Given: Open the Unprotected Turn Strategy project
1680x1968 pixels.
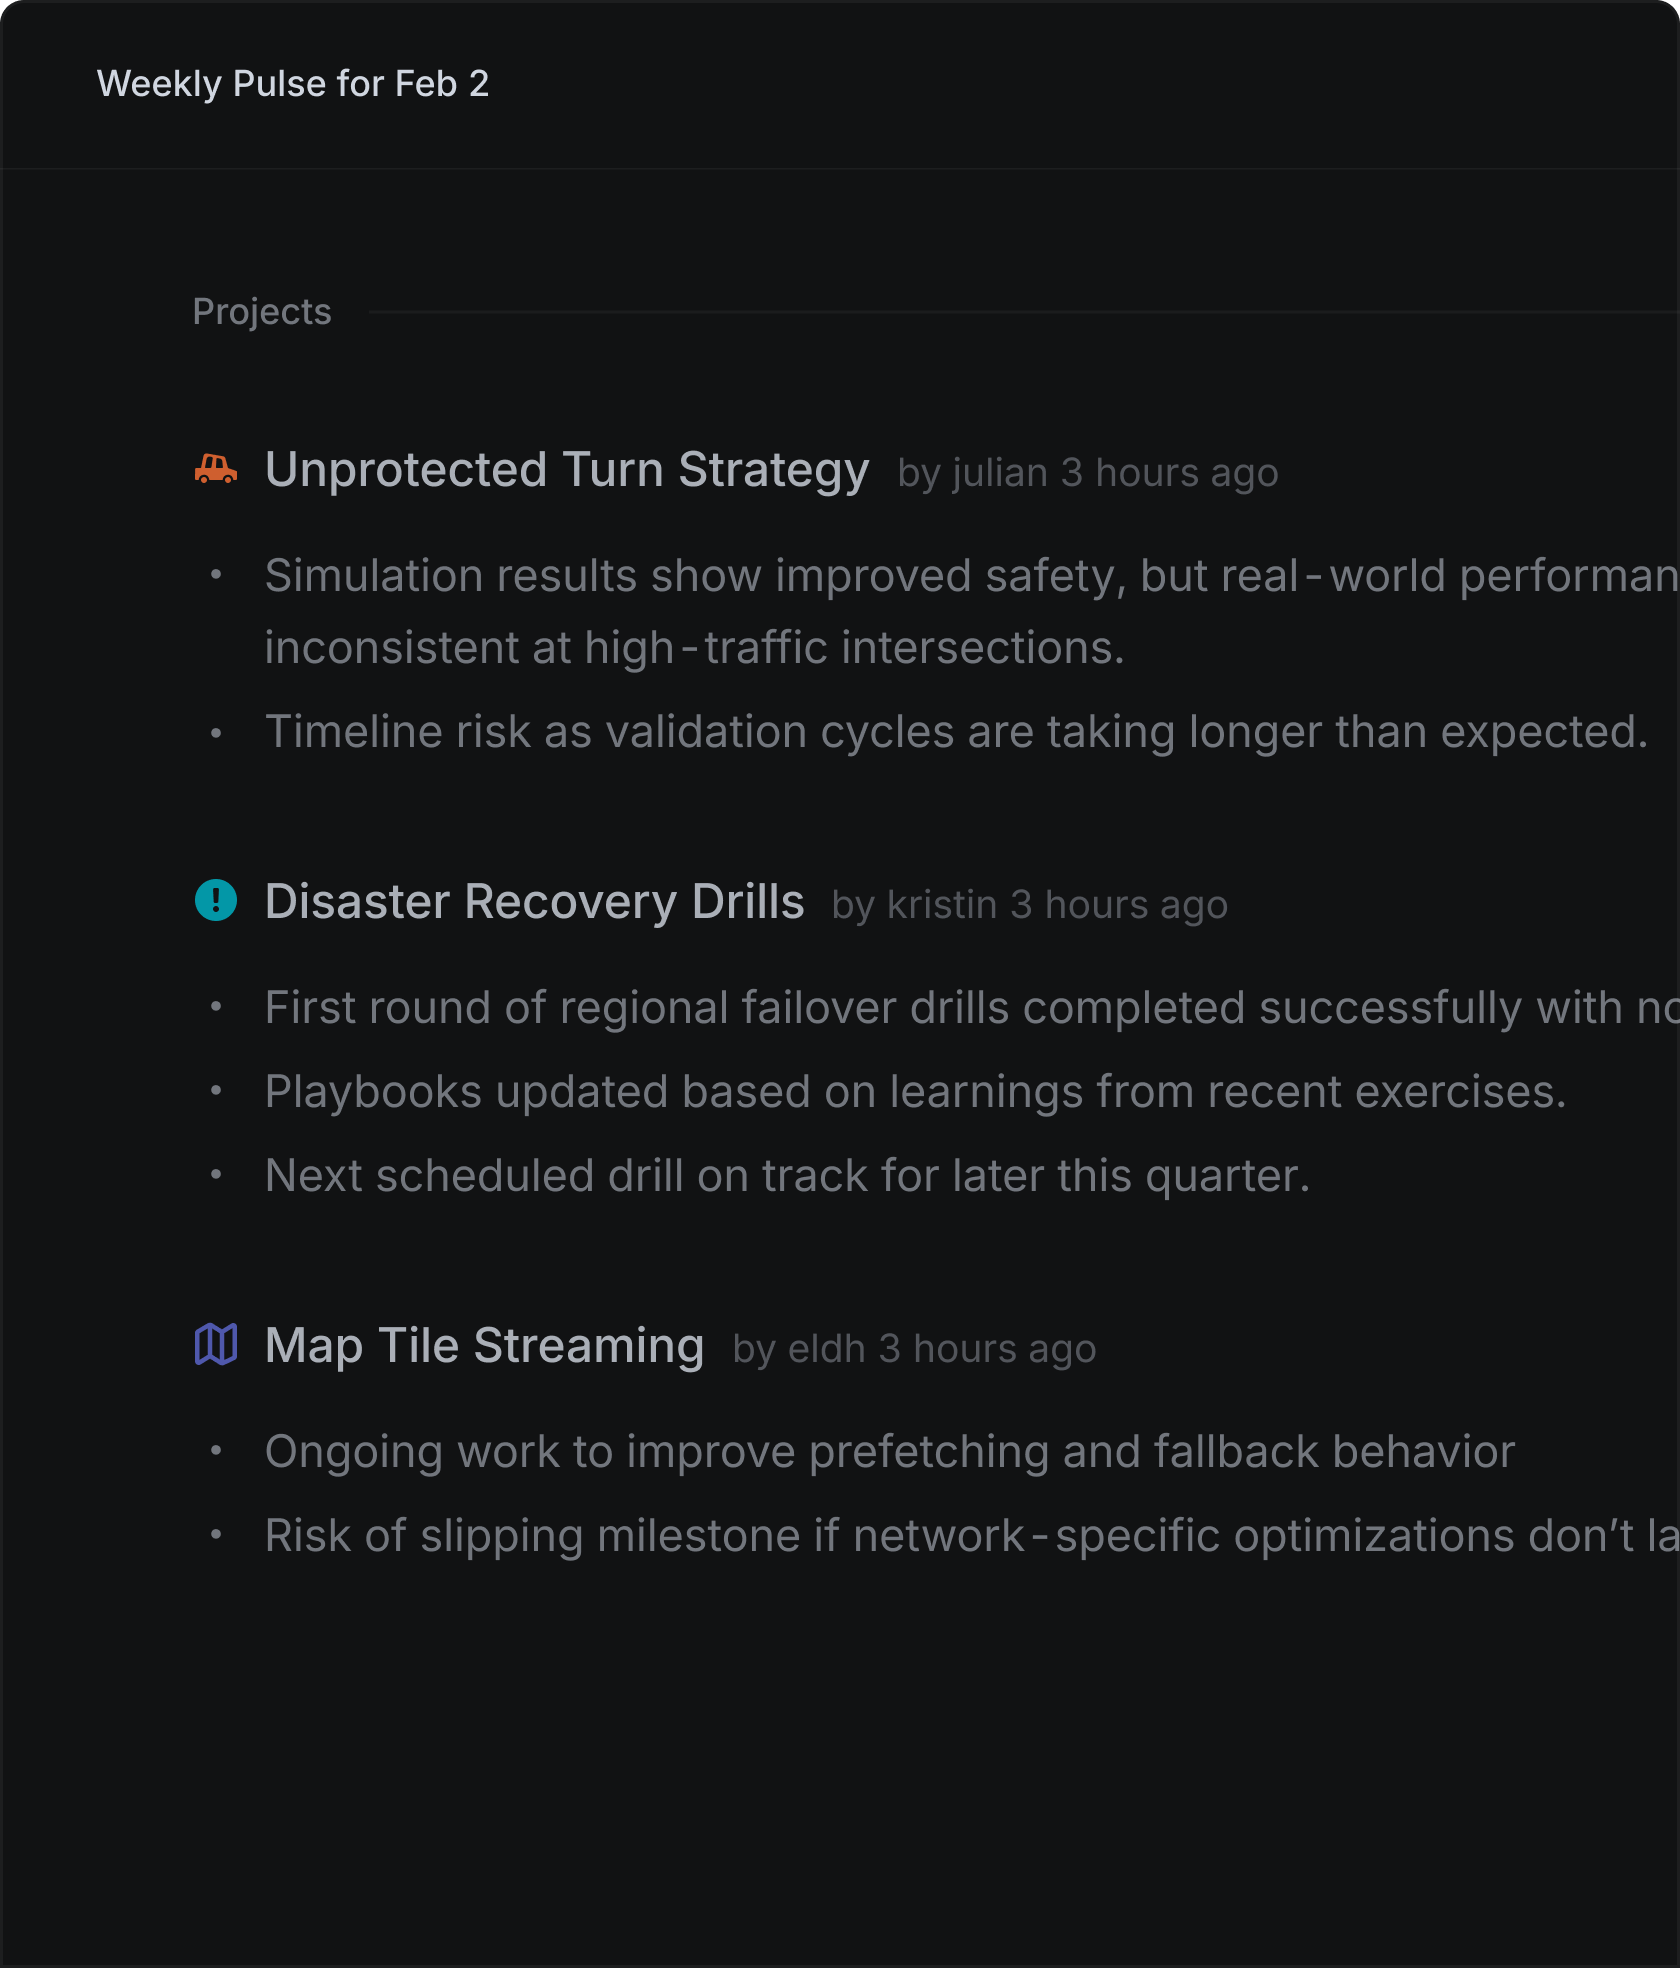Looking at the screenshot, I should (566, 470).
